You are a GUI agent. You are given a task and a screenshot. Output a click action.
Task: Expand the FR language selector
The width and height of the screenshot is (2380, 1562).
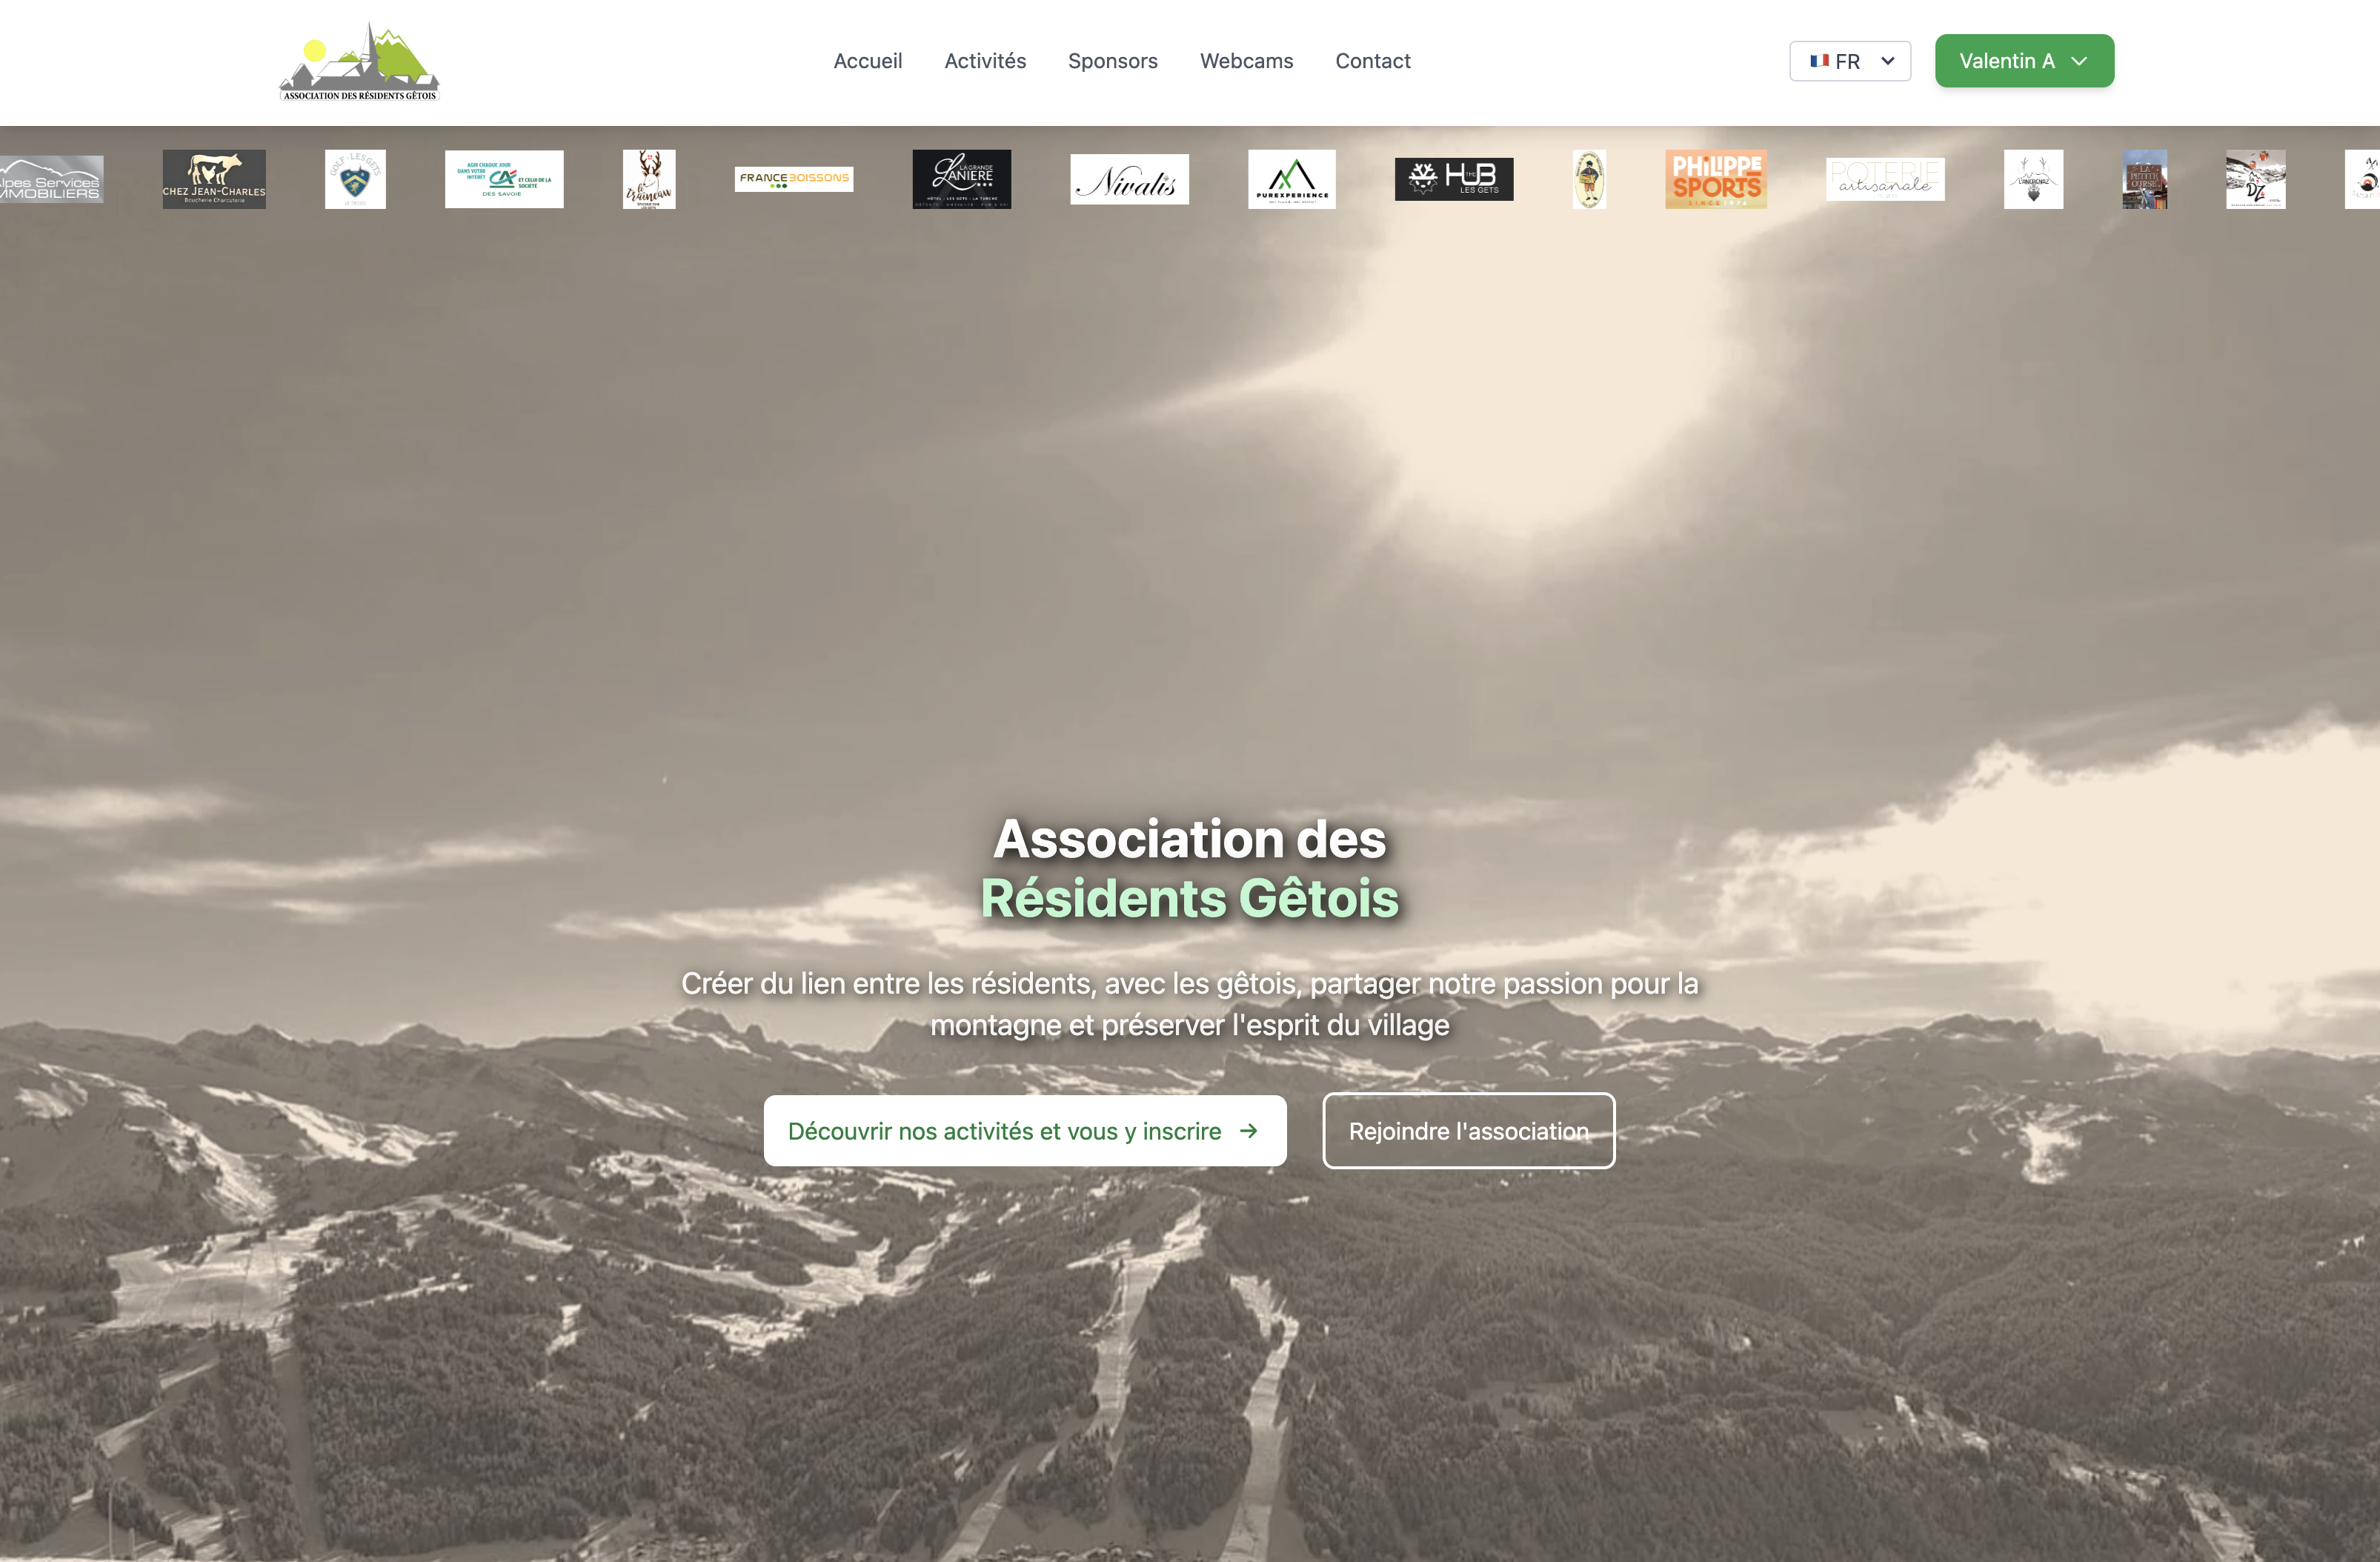pyautogui.click(x=1850, y=61)
